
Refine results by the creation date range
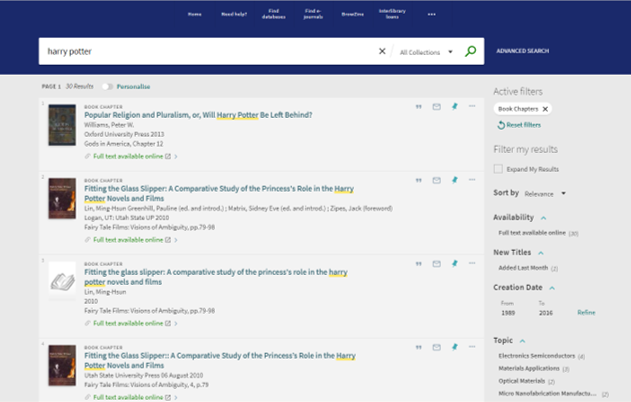click(x=586, y=312)
